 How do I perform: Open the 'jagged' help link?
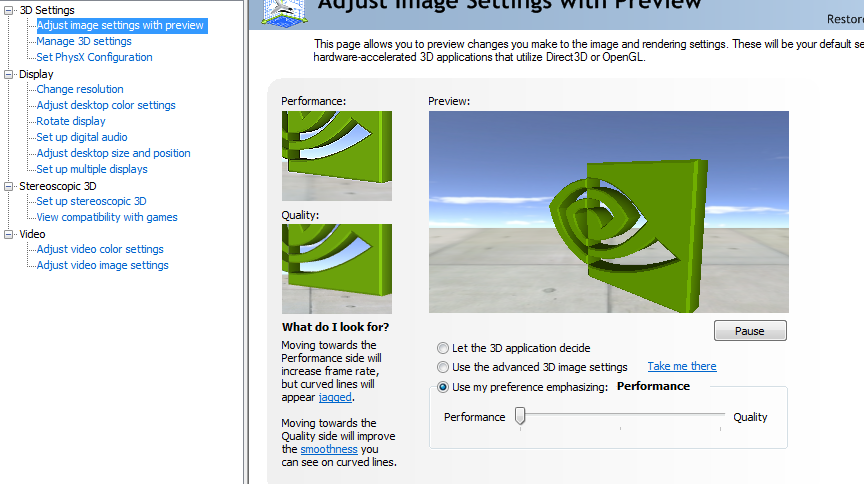[x=335, y=397]
